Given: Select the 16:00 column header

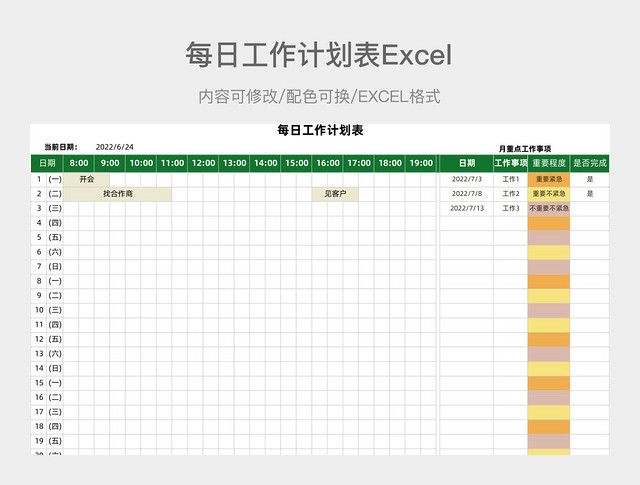Looking at the screenshot, I should [328, 163].
